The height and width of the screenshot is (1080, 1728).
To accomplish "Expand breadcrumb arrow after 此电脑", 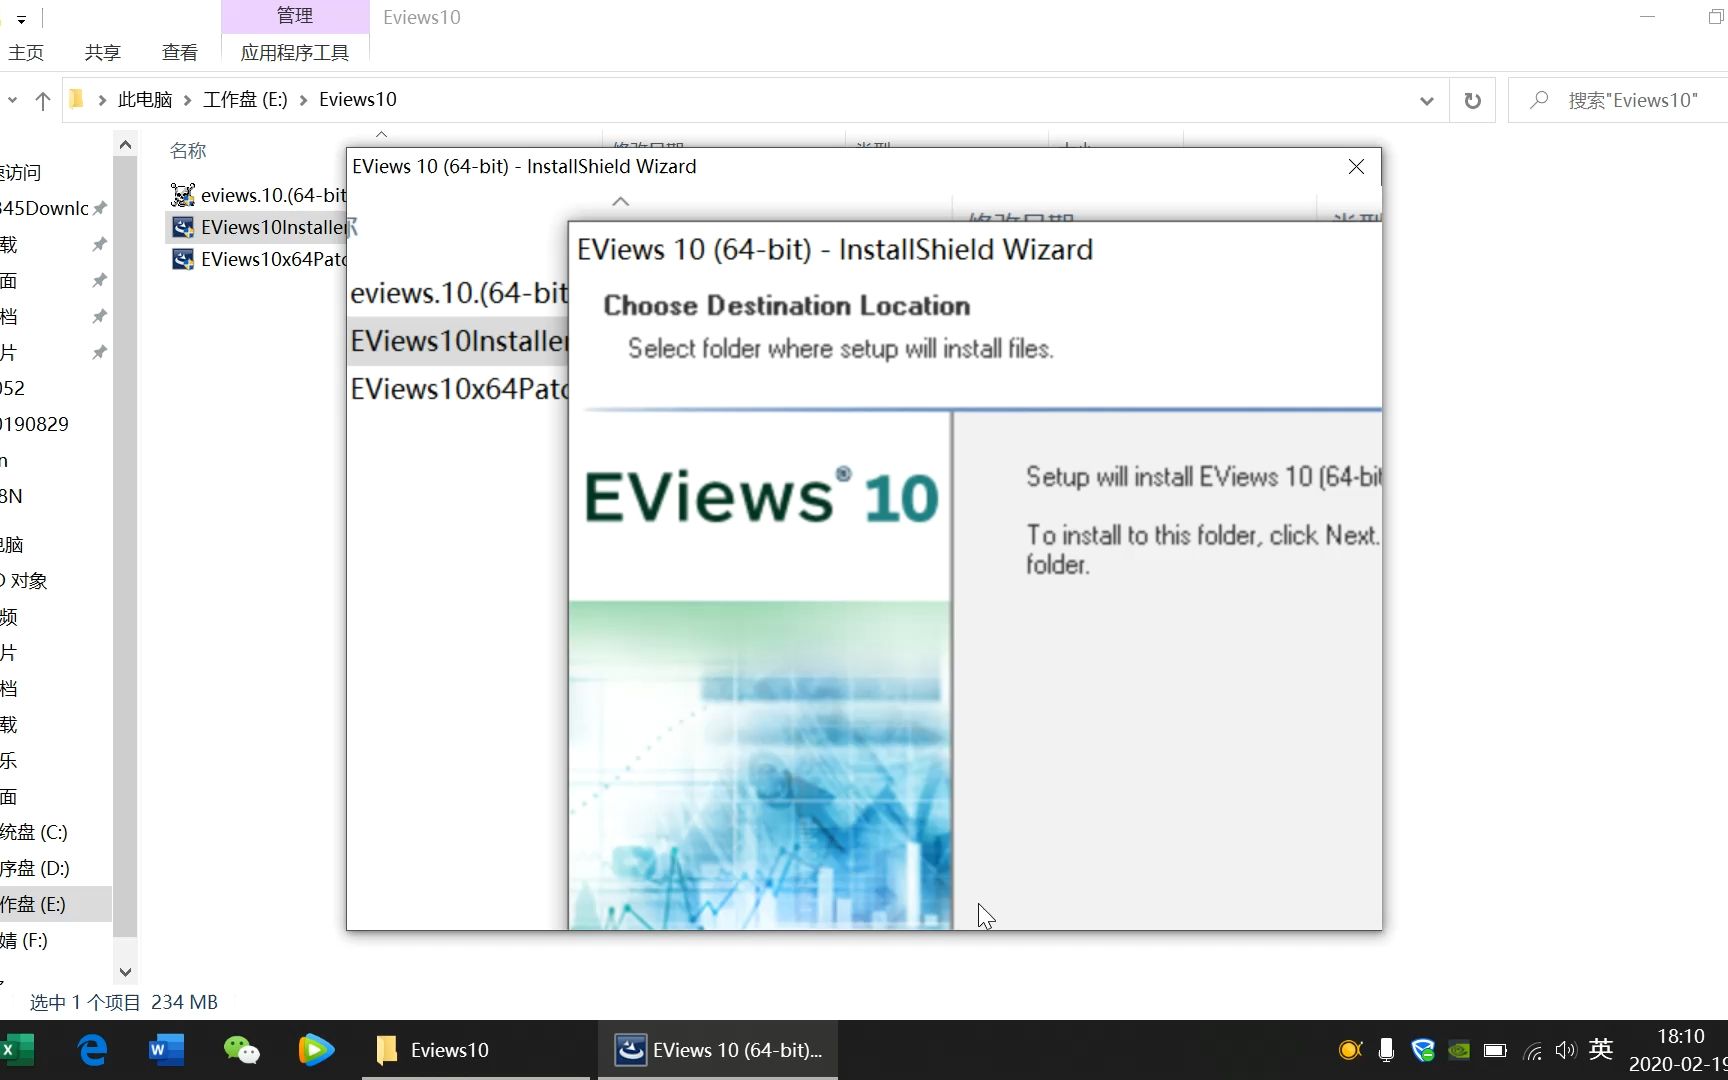I will (187, 100).
